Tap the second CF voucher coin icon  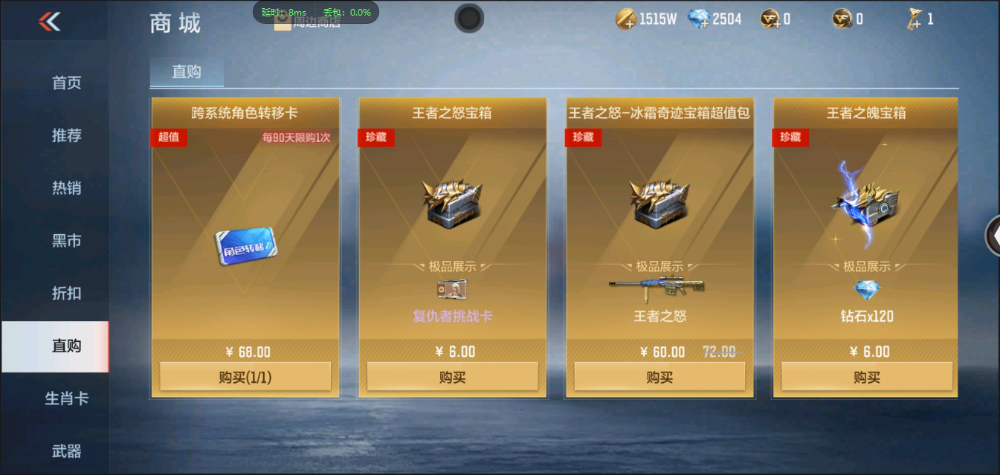point(842,20)
